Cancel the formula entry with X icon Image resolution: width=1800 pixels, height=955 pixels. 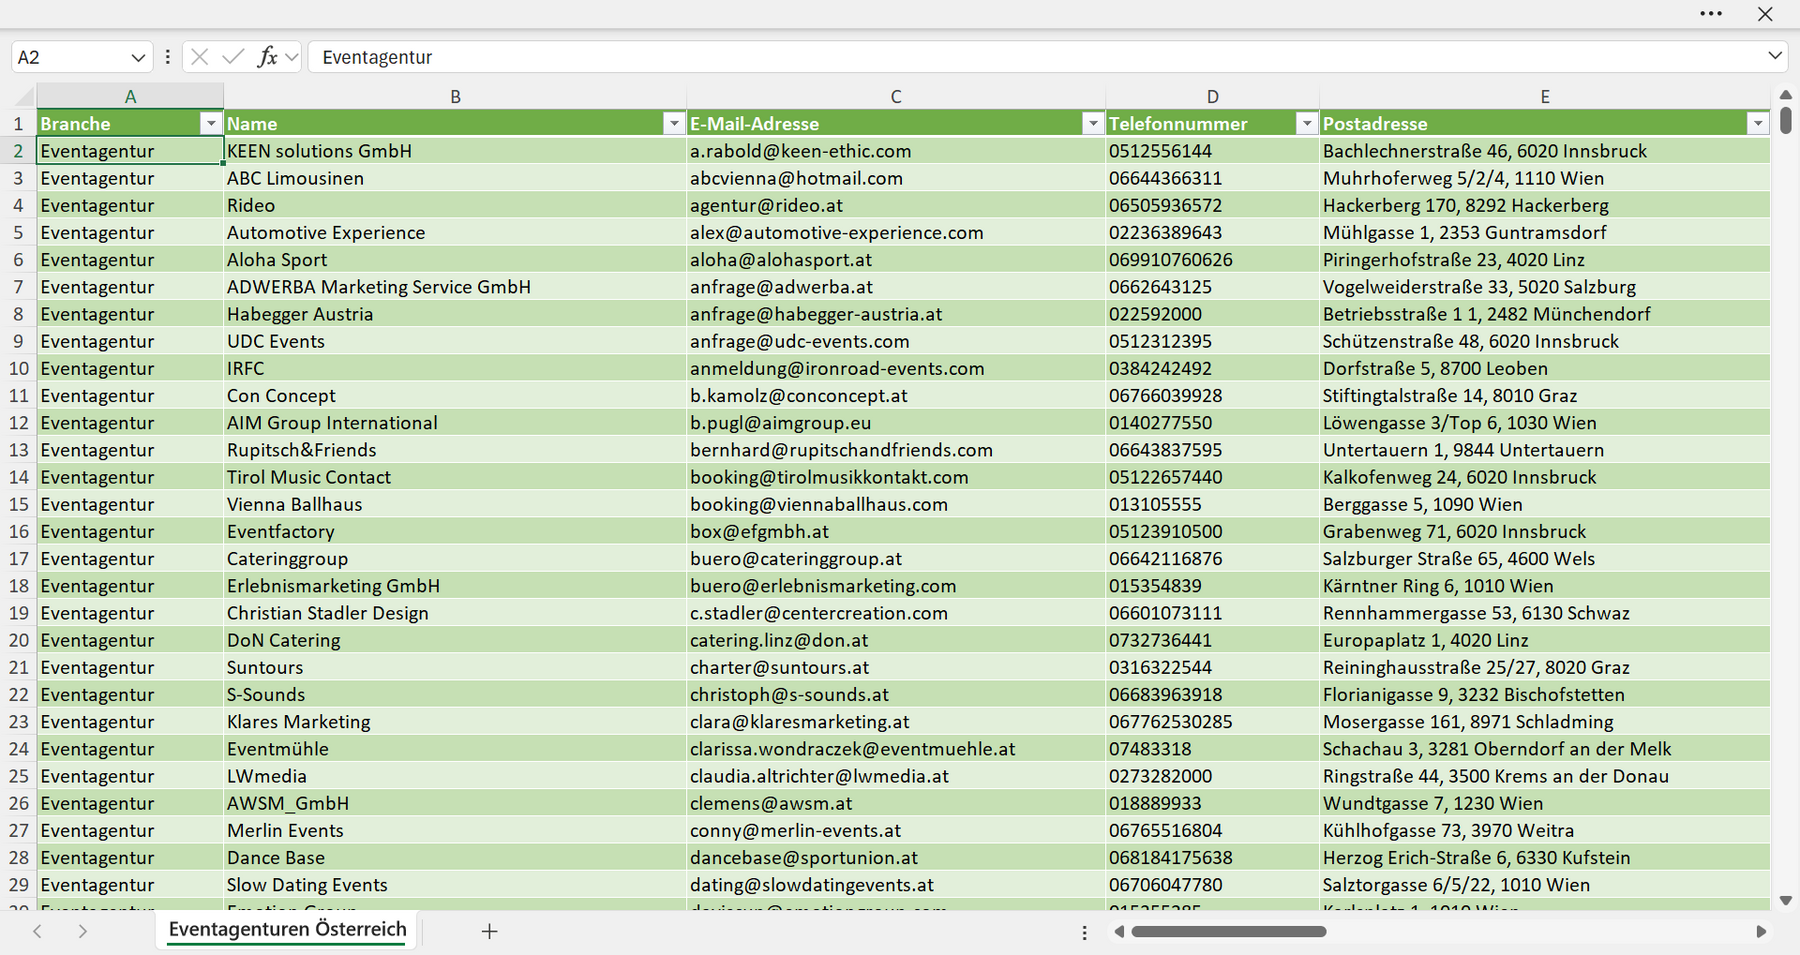199,57
